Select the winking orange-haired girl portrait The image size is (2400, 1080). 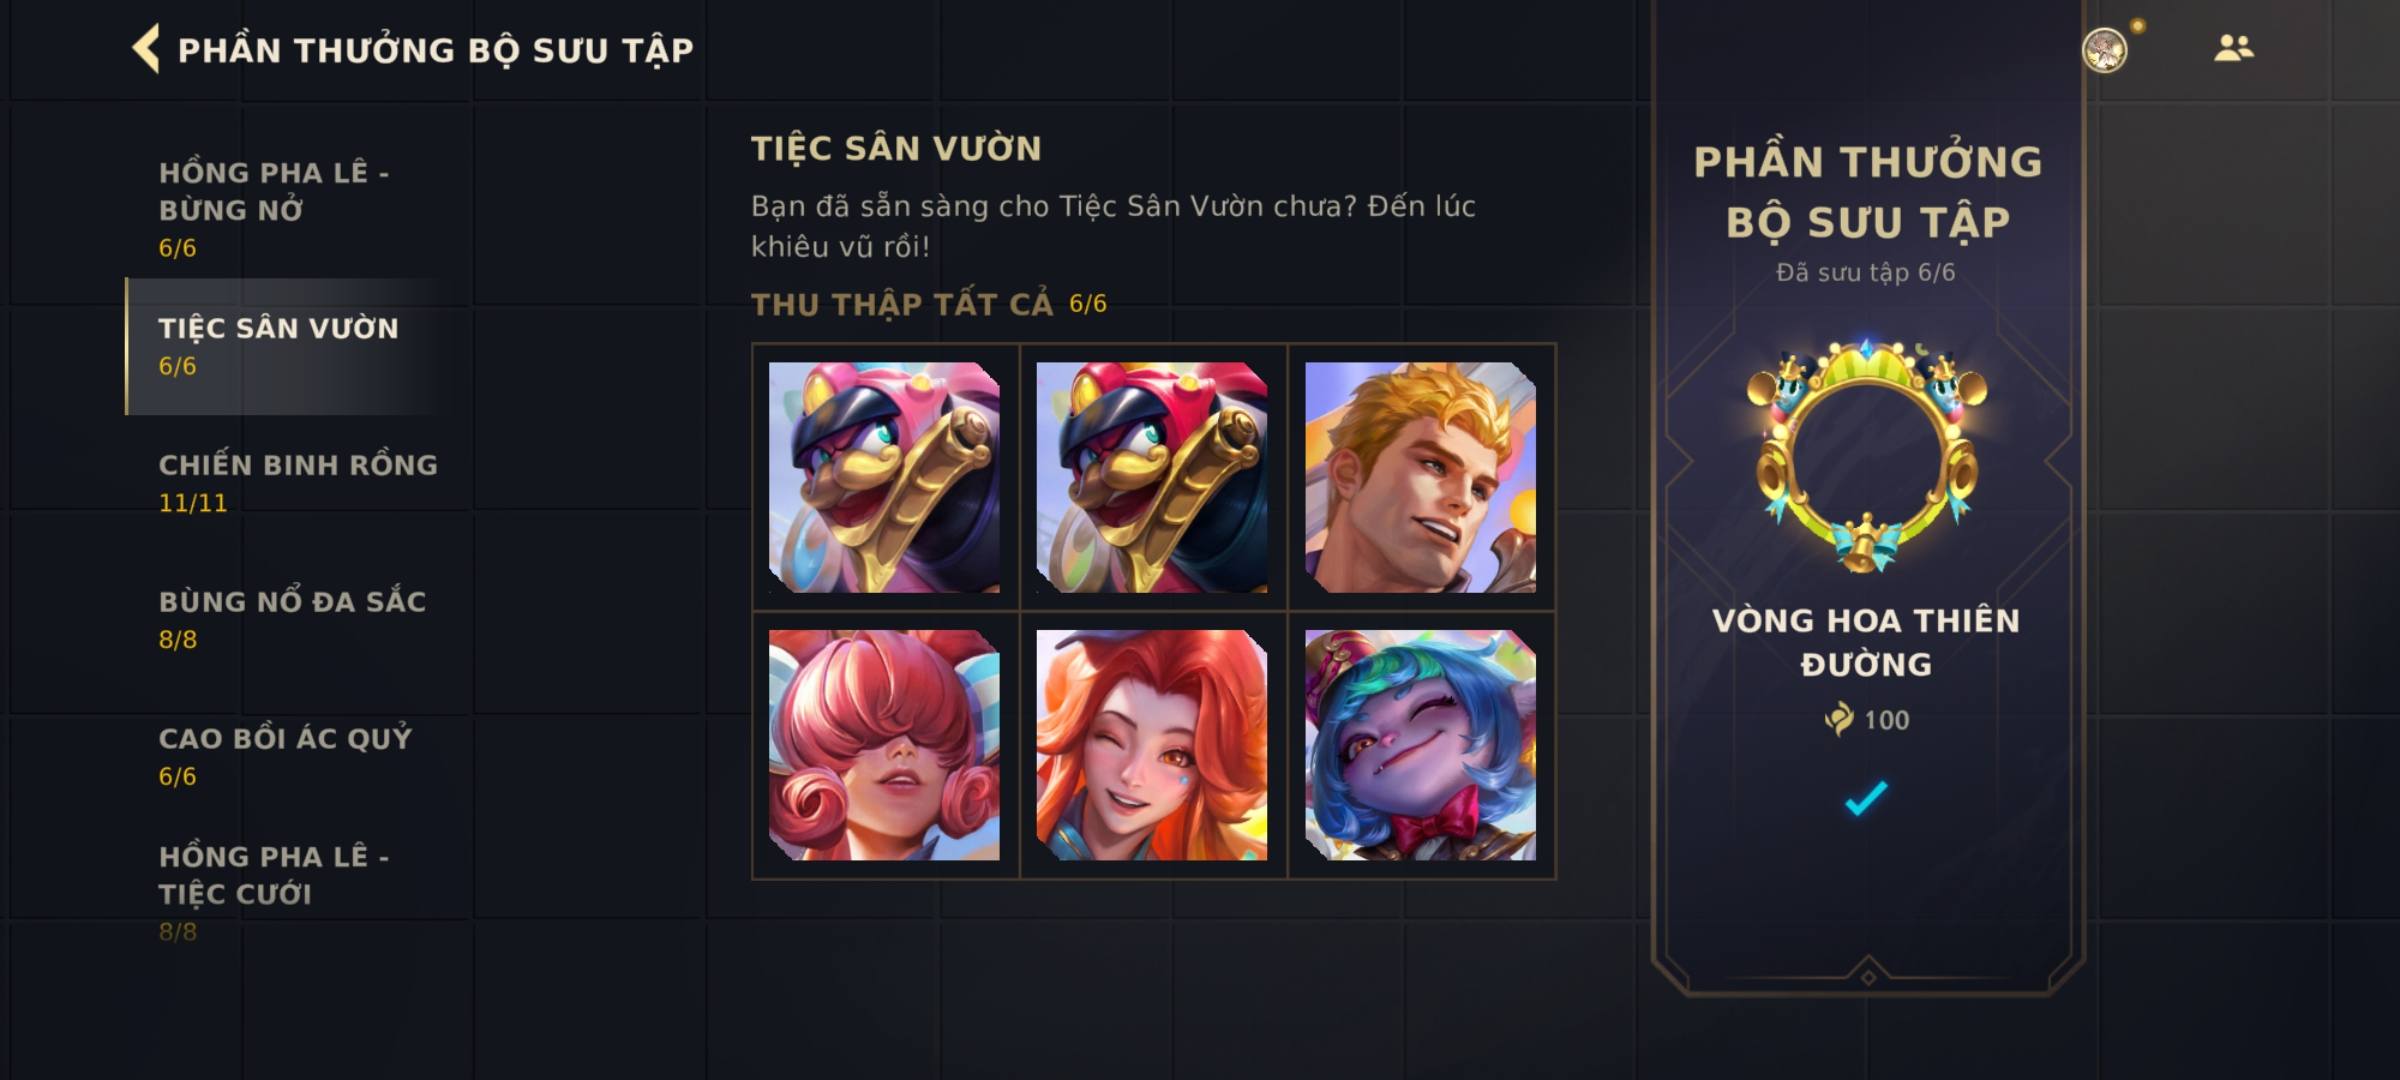pyautogui.click(x=1152, y=745)
